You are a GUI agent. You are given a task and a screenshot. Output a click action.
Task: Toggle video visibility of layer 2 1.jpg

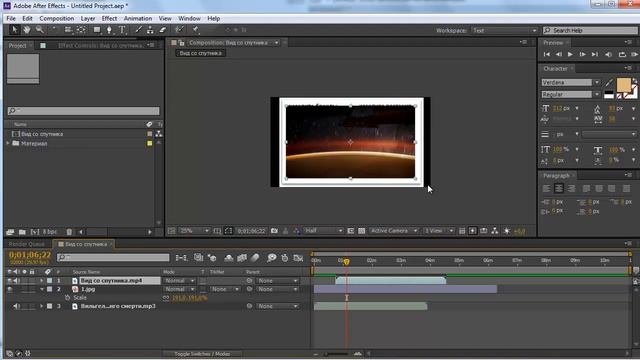(x=9, y=289)
